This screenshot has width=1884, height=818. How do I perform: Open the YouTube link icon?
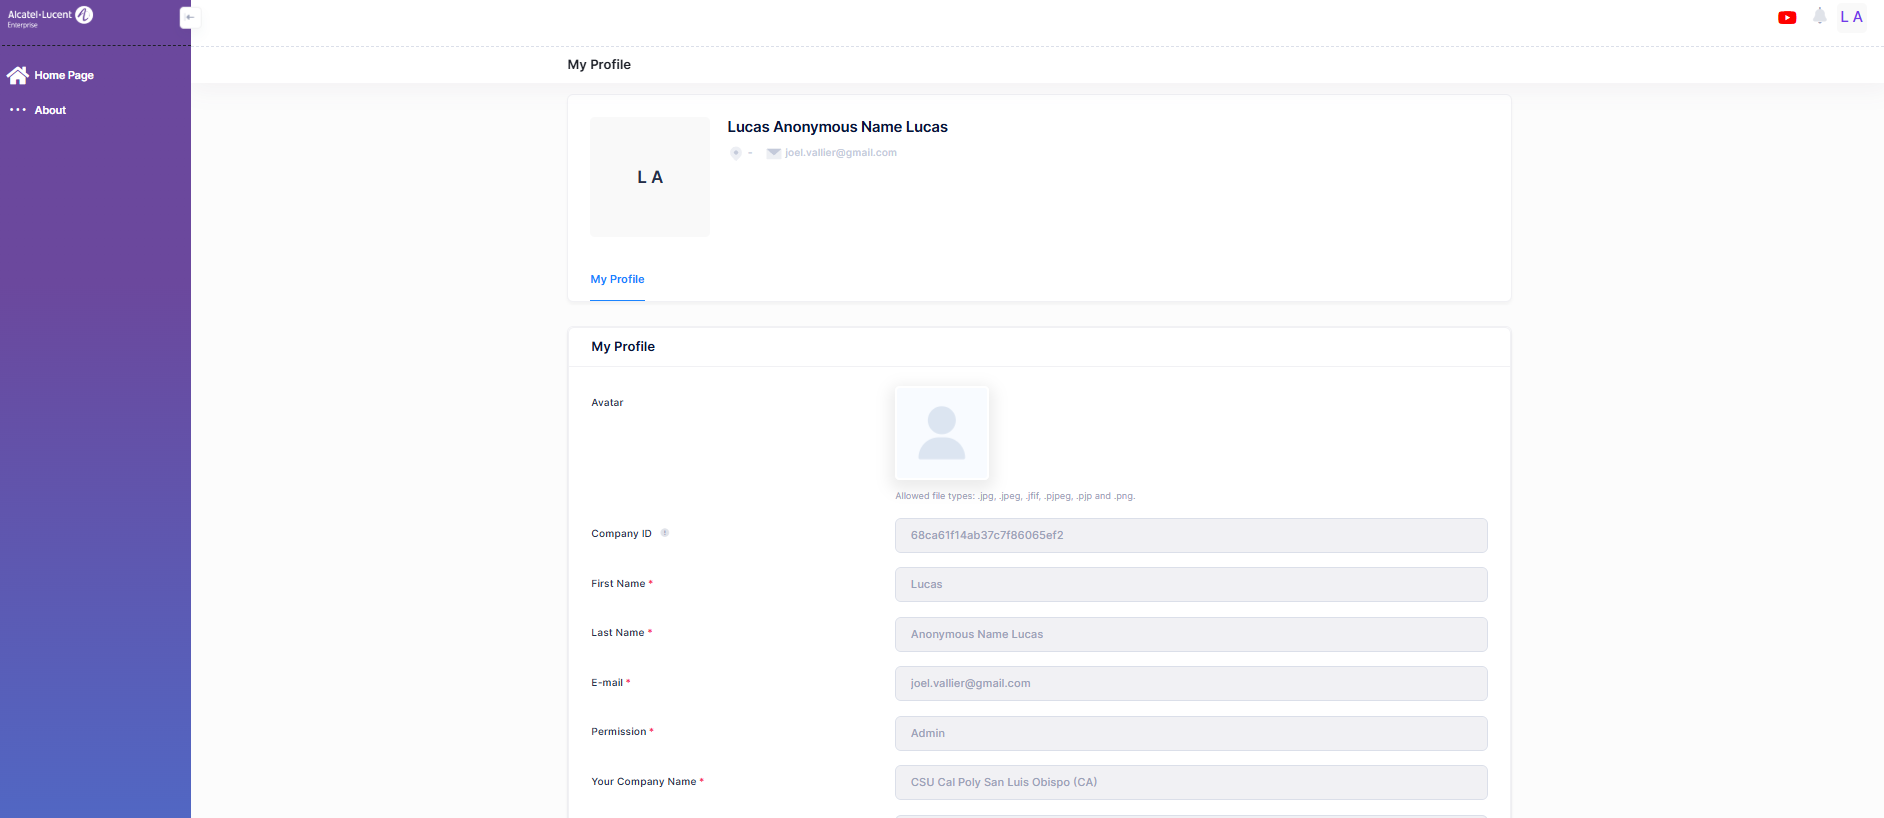click(x=1787, y=17)
